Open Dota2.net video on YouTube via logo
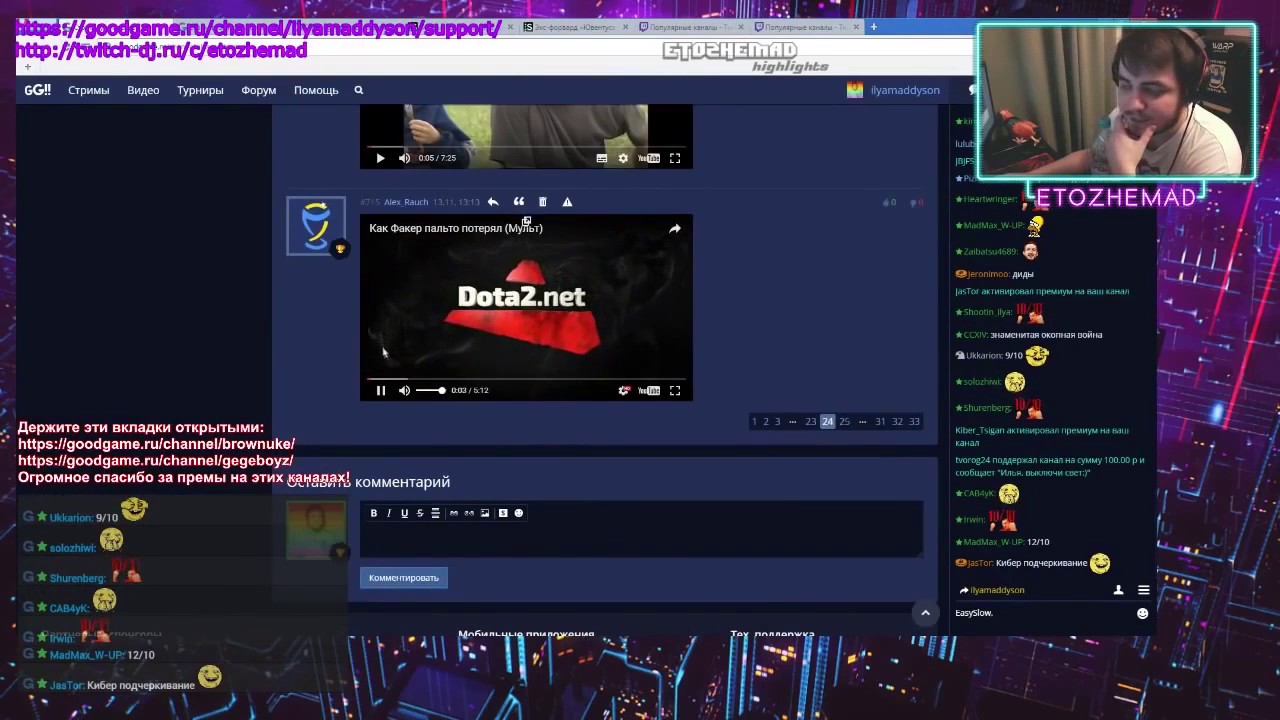Image resolution: width=1280 pixels, height=720 pixels. point(649,391)
